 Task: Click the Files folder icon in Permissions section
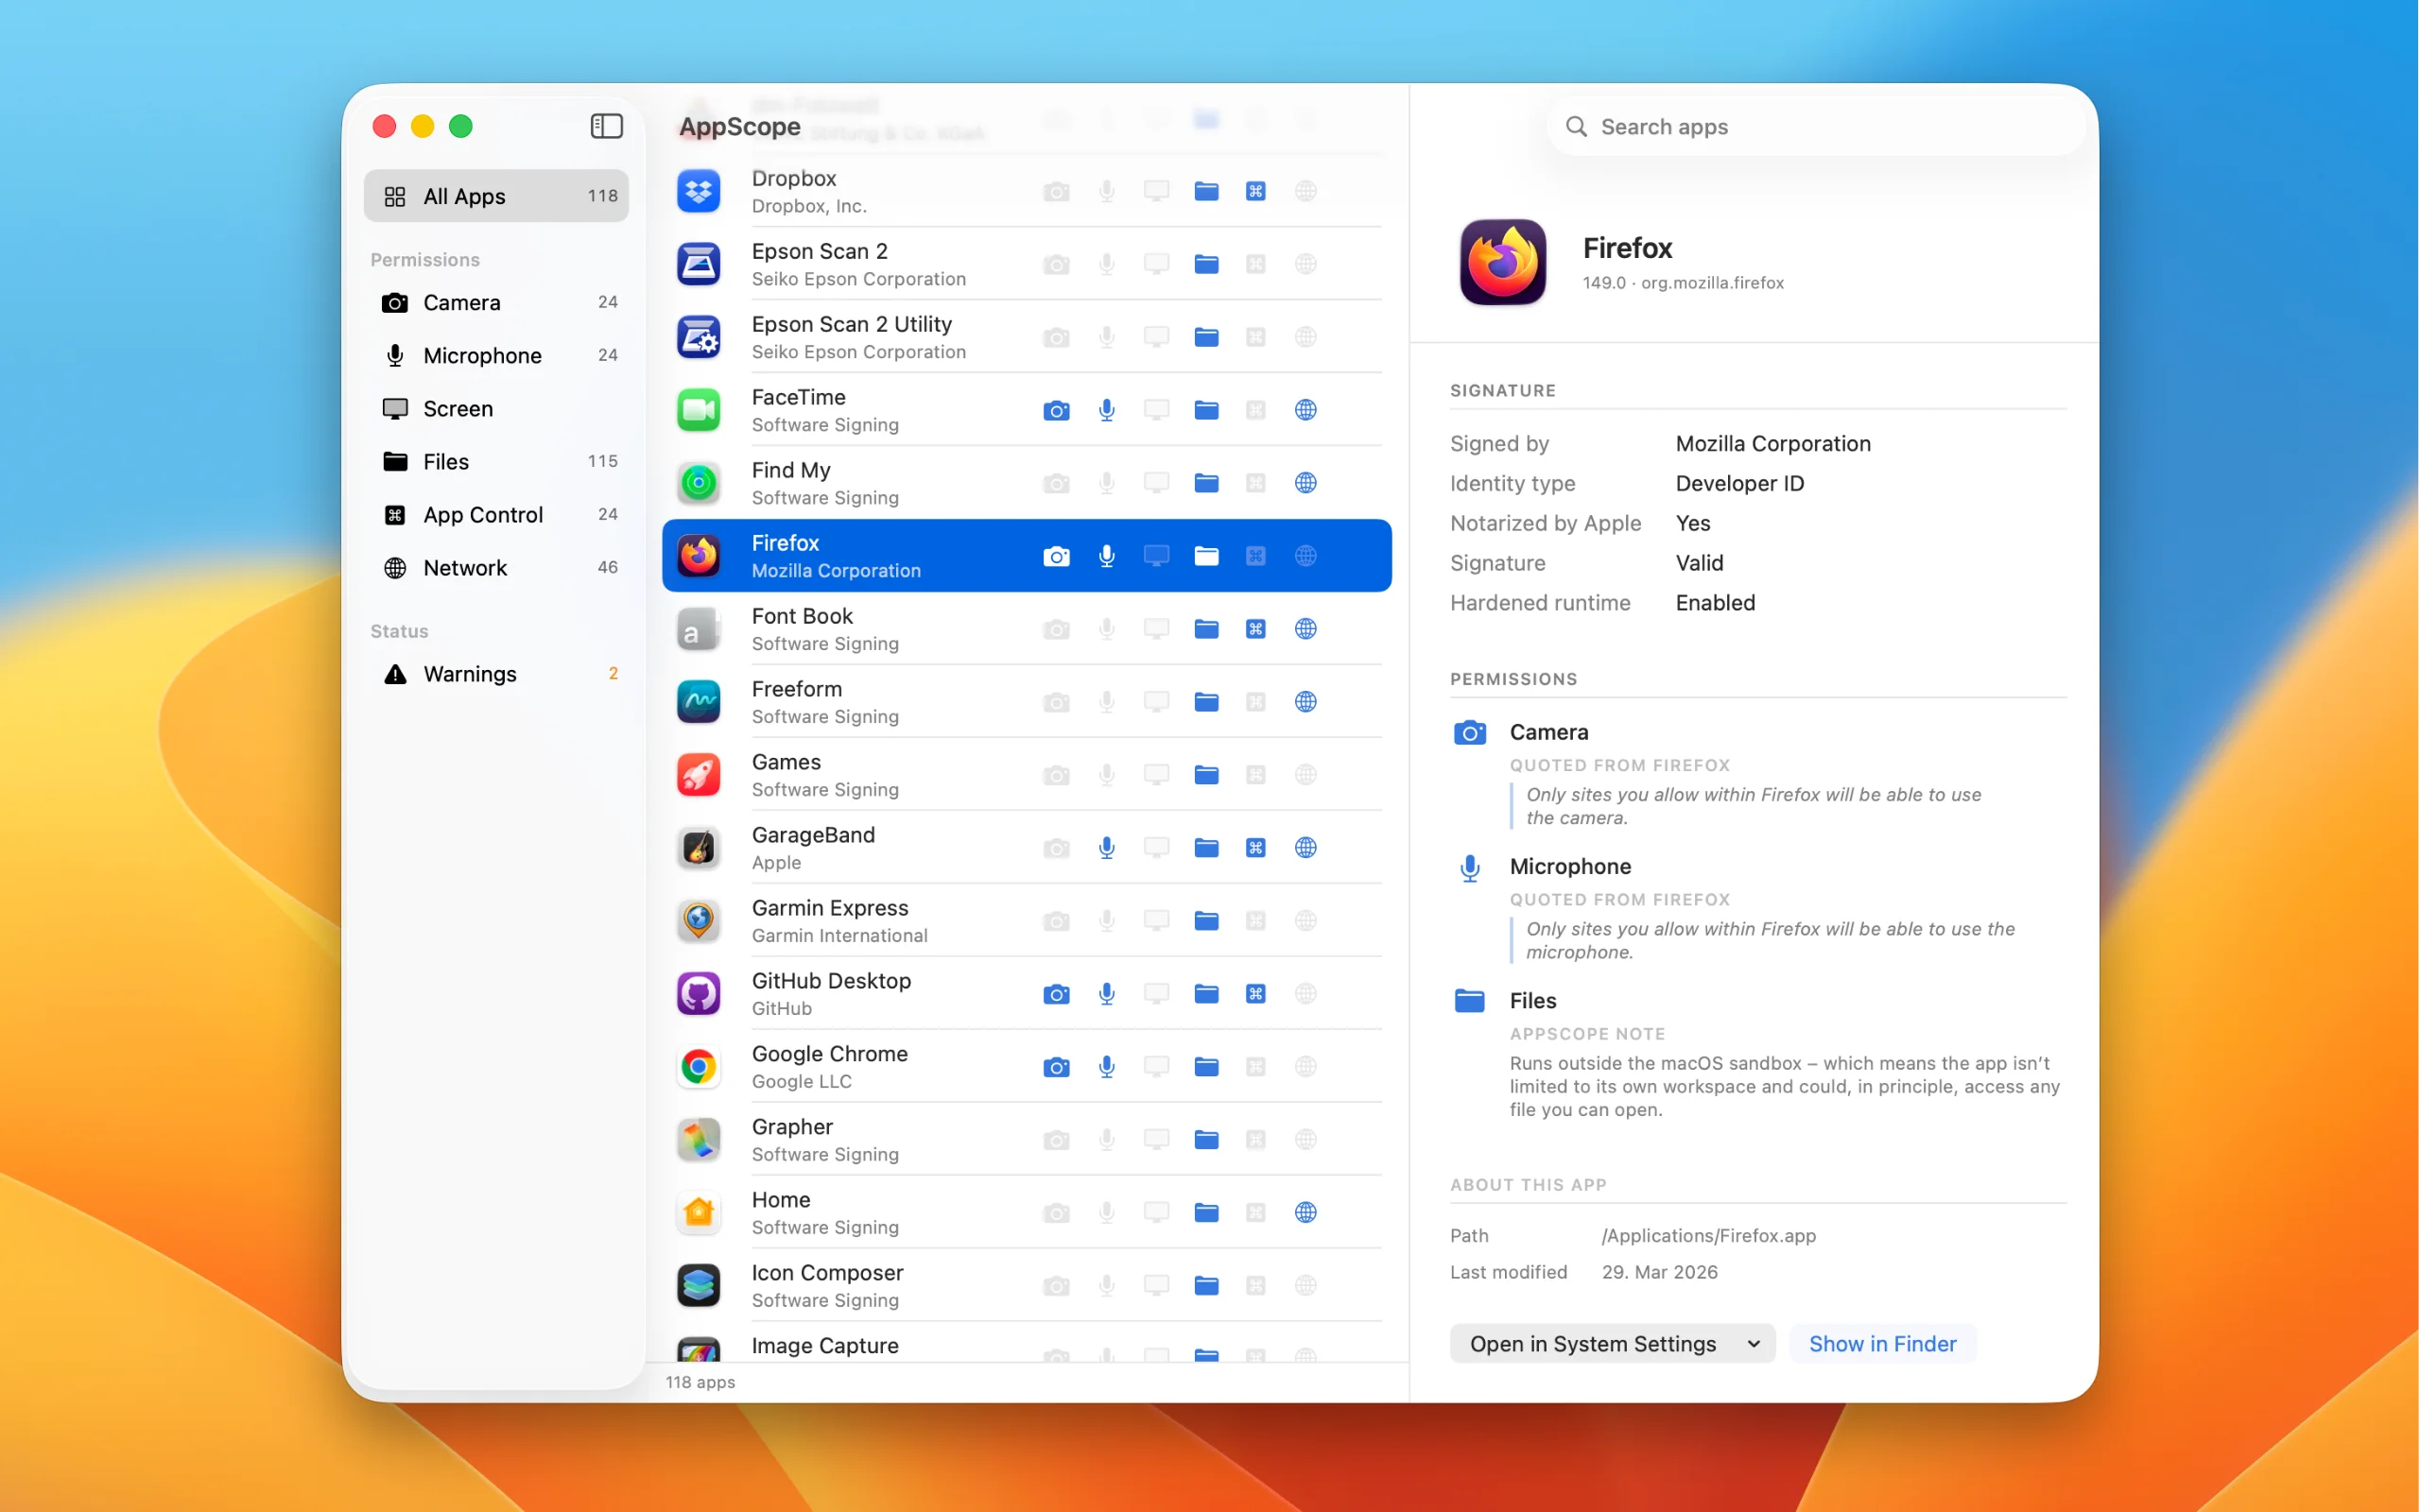click(x=1469, y=1000)
